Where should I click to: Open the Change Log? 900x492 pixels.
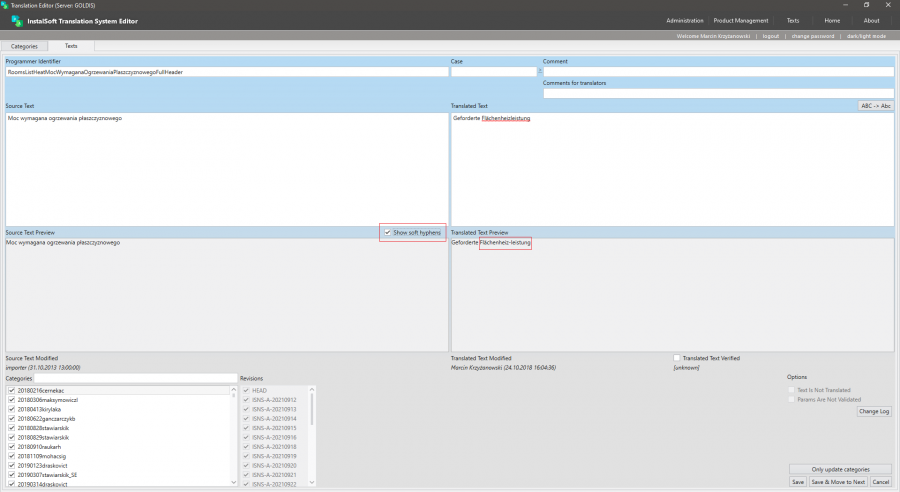[x=874, y=411]
